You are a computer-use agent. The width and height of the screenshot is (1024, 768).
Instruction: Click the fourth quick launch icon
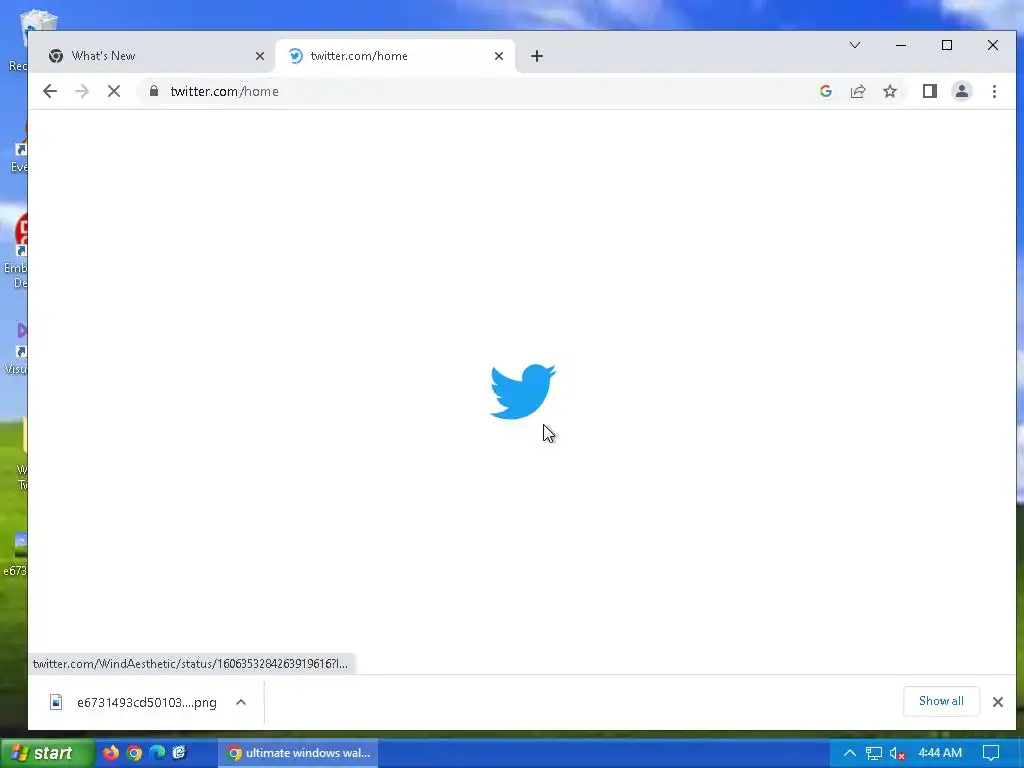[180, 752]
